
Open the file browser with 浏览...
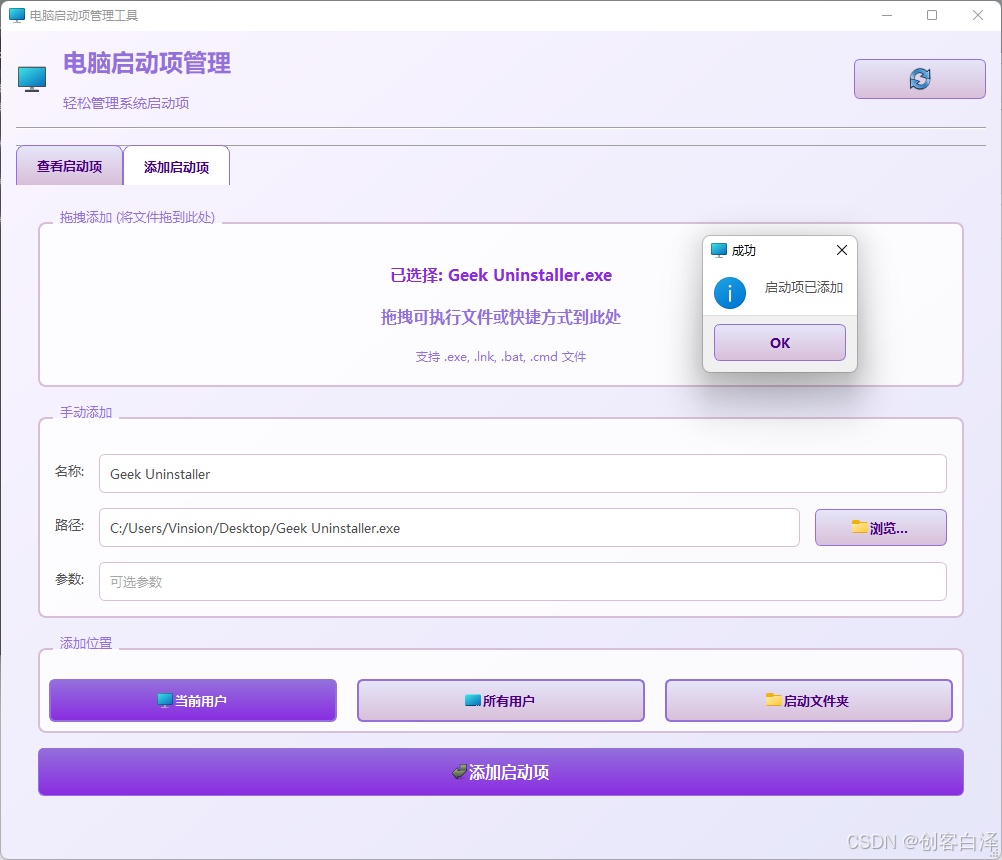pos(881,528)
